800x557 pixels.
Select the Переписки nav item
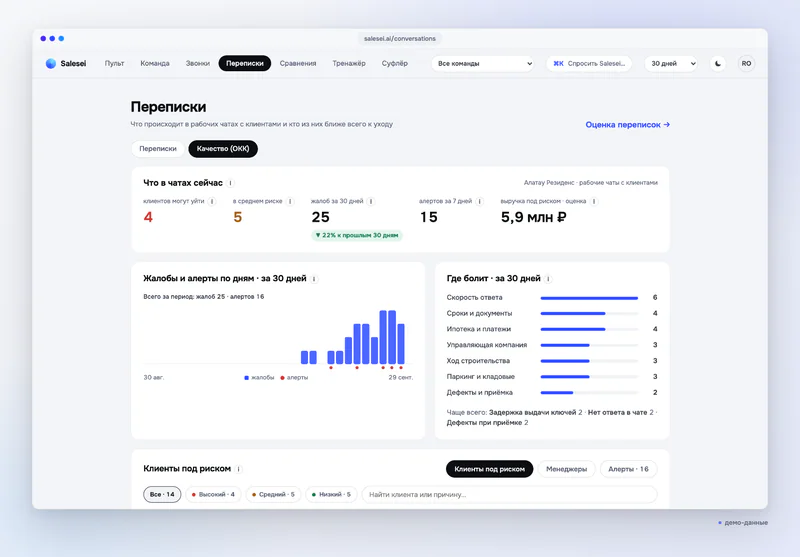244,63
